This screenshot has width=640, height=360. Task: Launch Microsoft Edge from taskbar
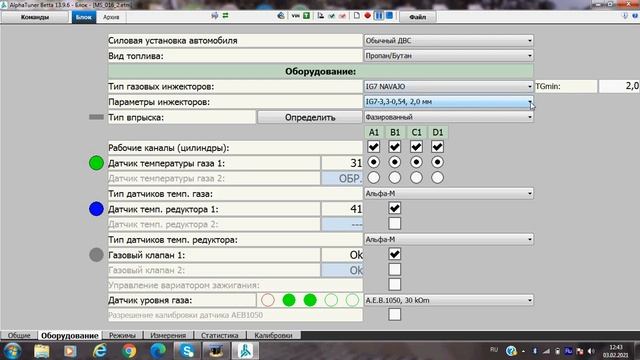158,351
